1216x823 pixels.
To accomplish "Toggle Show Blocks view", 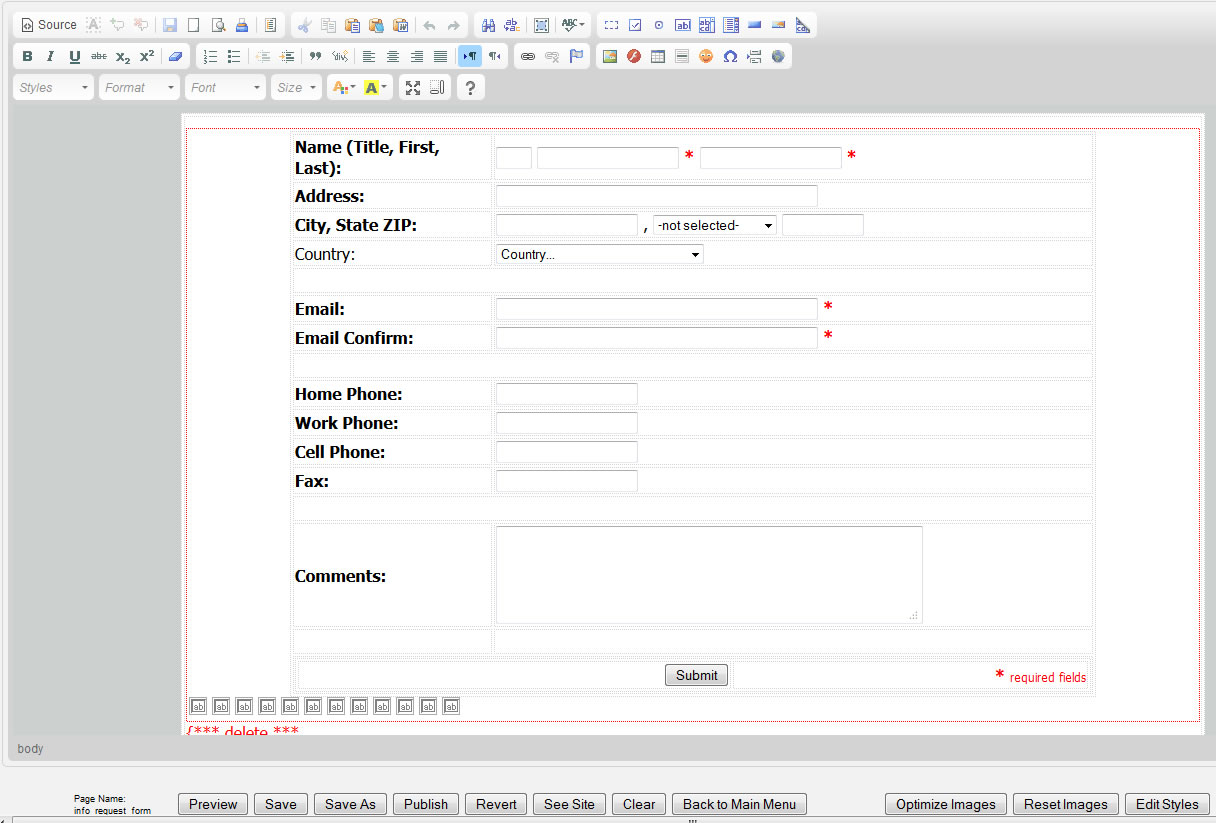I will click(437, 88).
